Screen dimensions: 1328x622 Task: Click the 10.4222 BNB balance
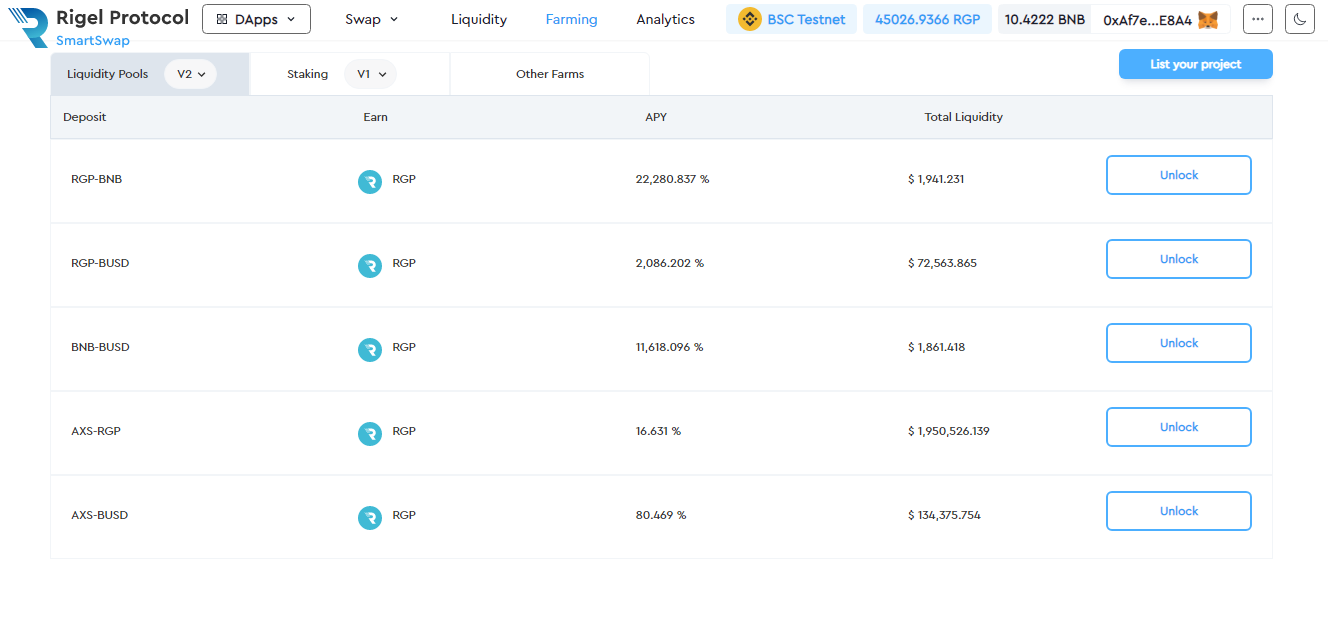[x=1044, y=20]
